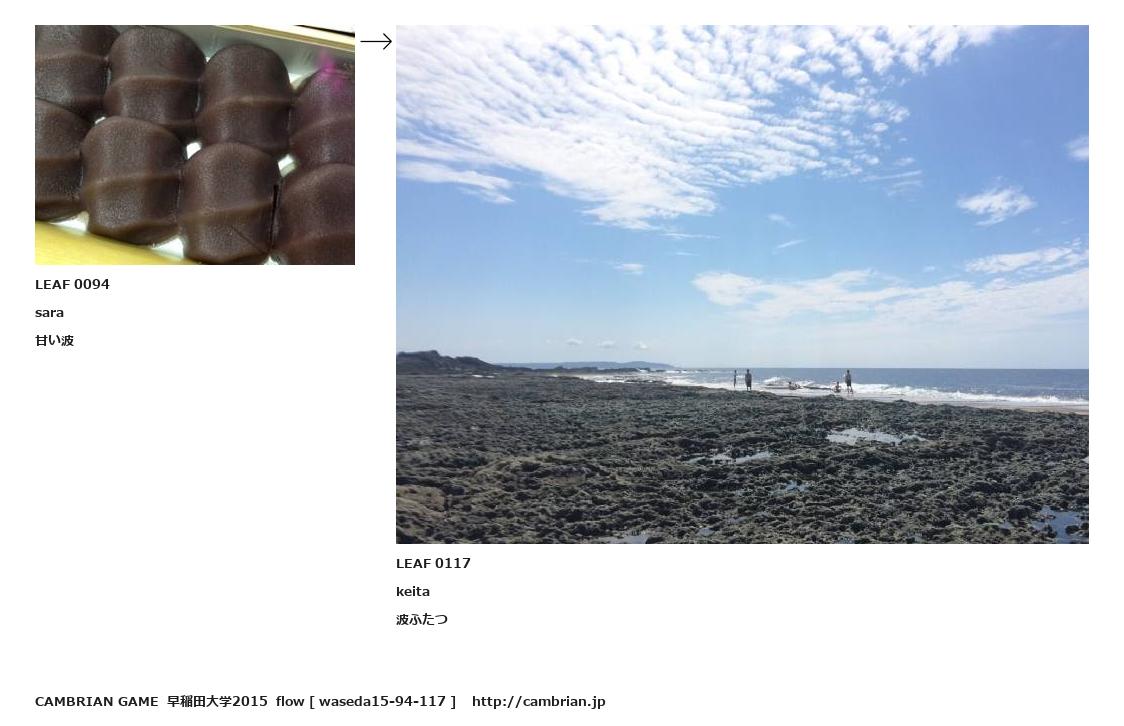The height and width of the screenshot is (726, 1124).
Task: Click the author name sara
Action: click(x=49, y=312)
